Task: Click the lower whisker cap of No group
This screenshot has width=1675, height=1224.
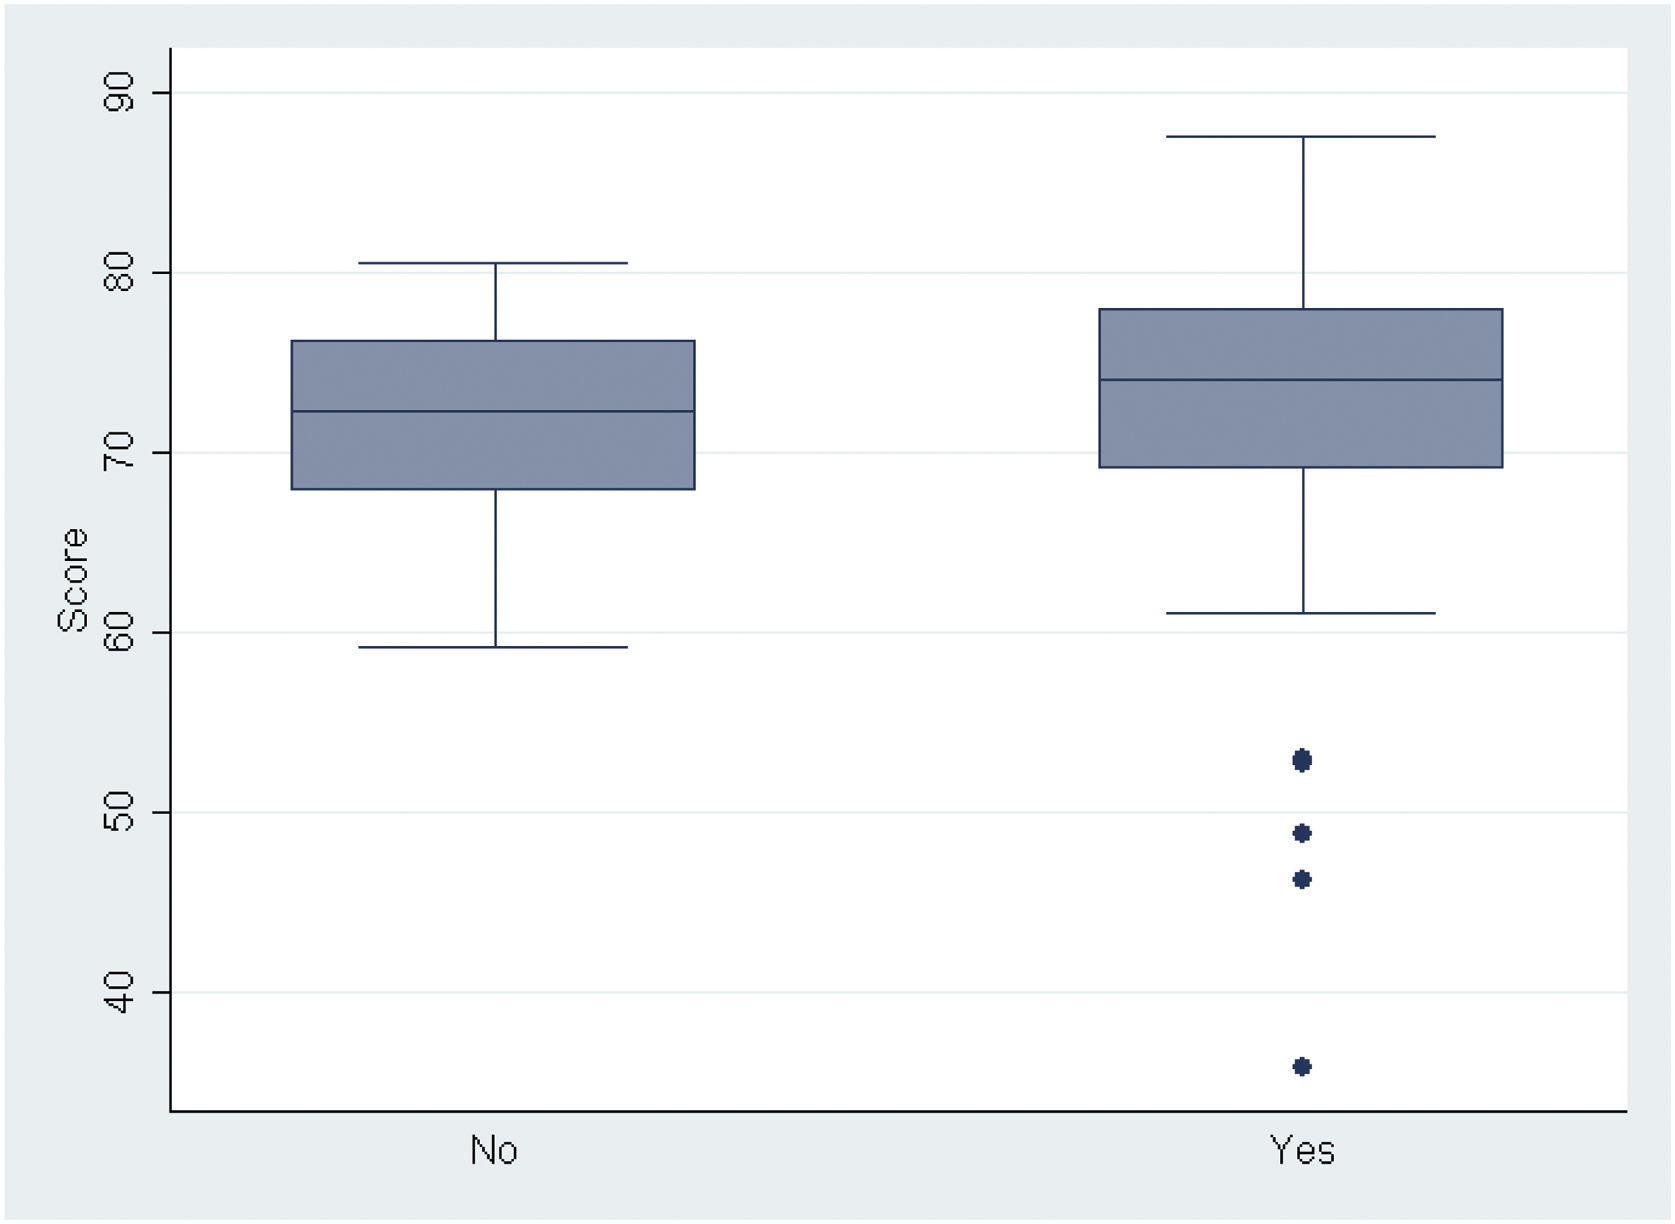Action: [493, 647]
